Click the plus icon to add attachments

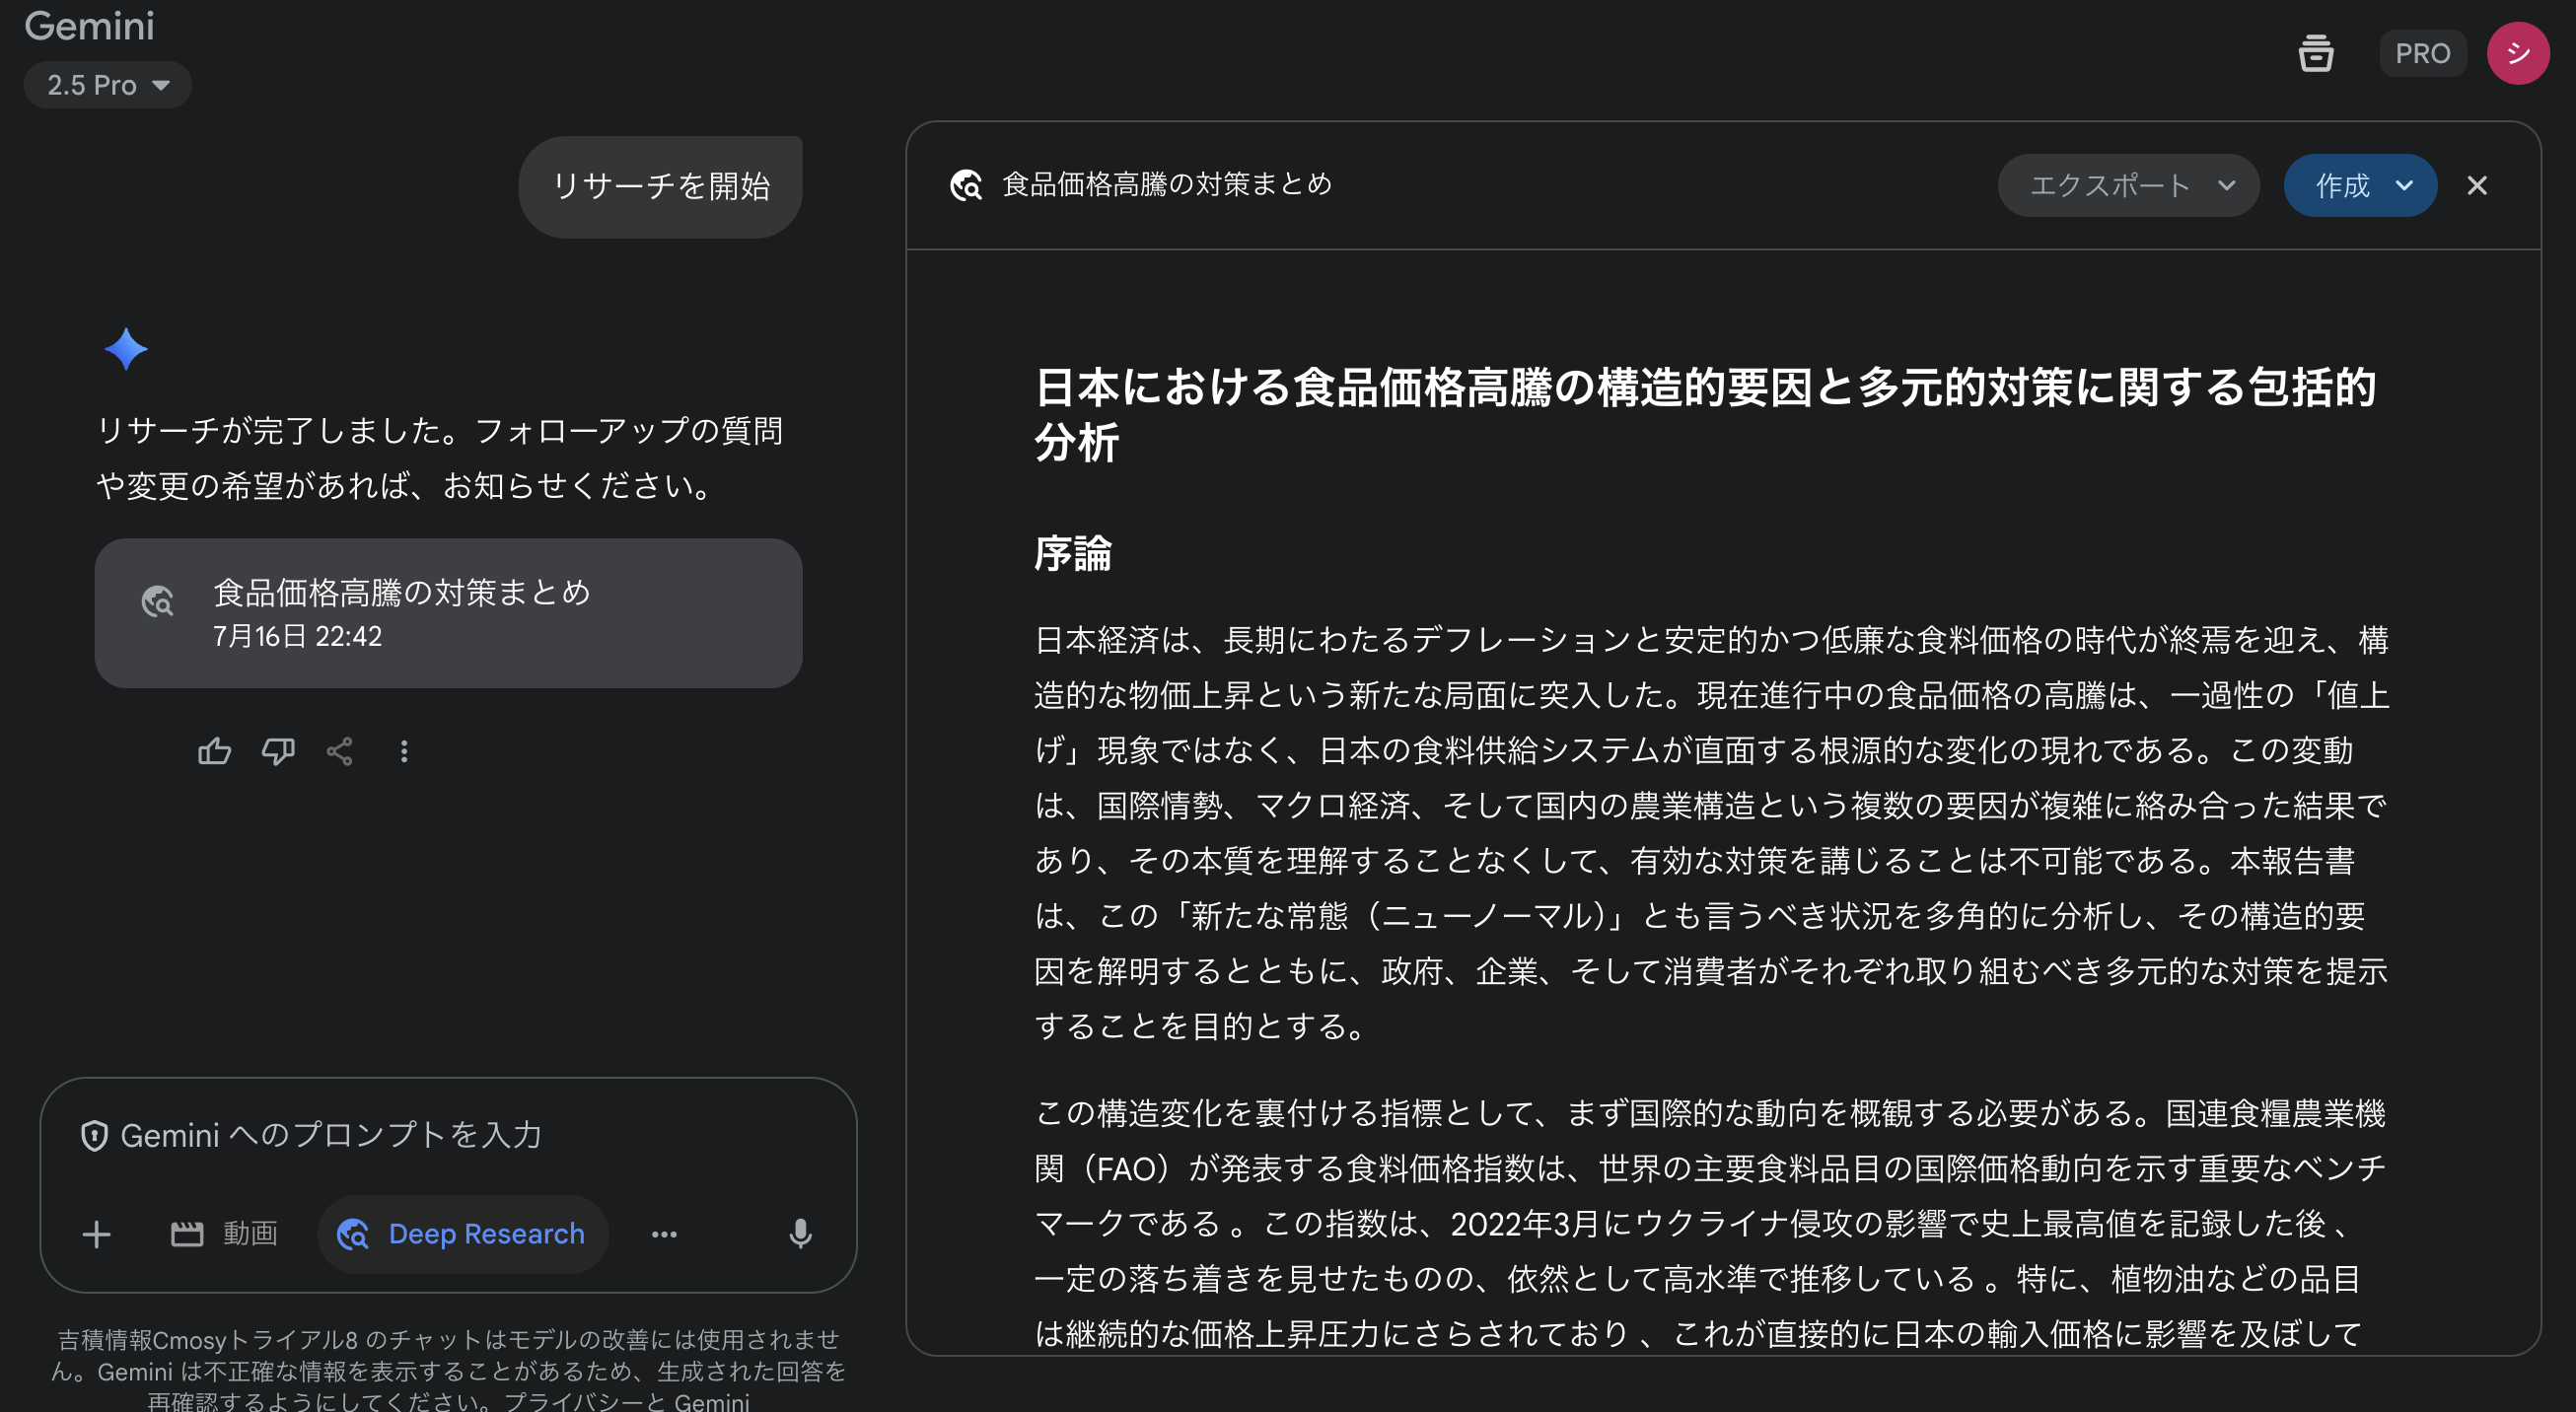(96, 1233)
